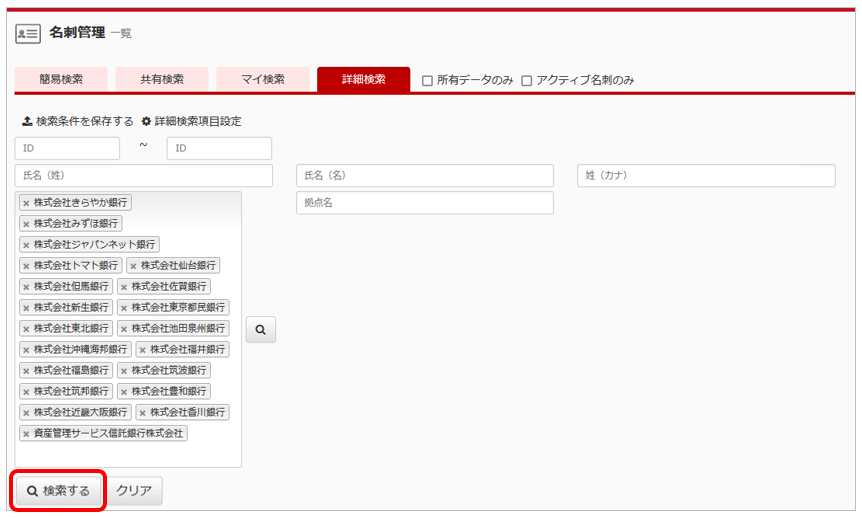Enable the 所有データのみ checkbox
Image resolution: width=862 pixels, height=518 pixels.
click(x=427, y=81)
